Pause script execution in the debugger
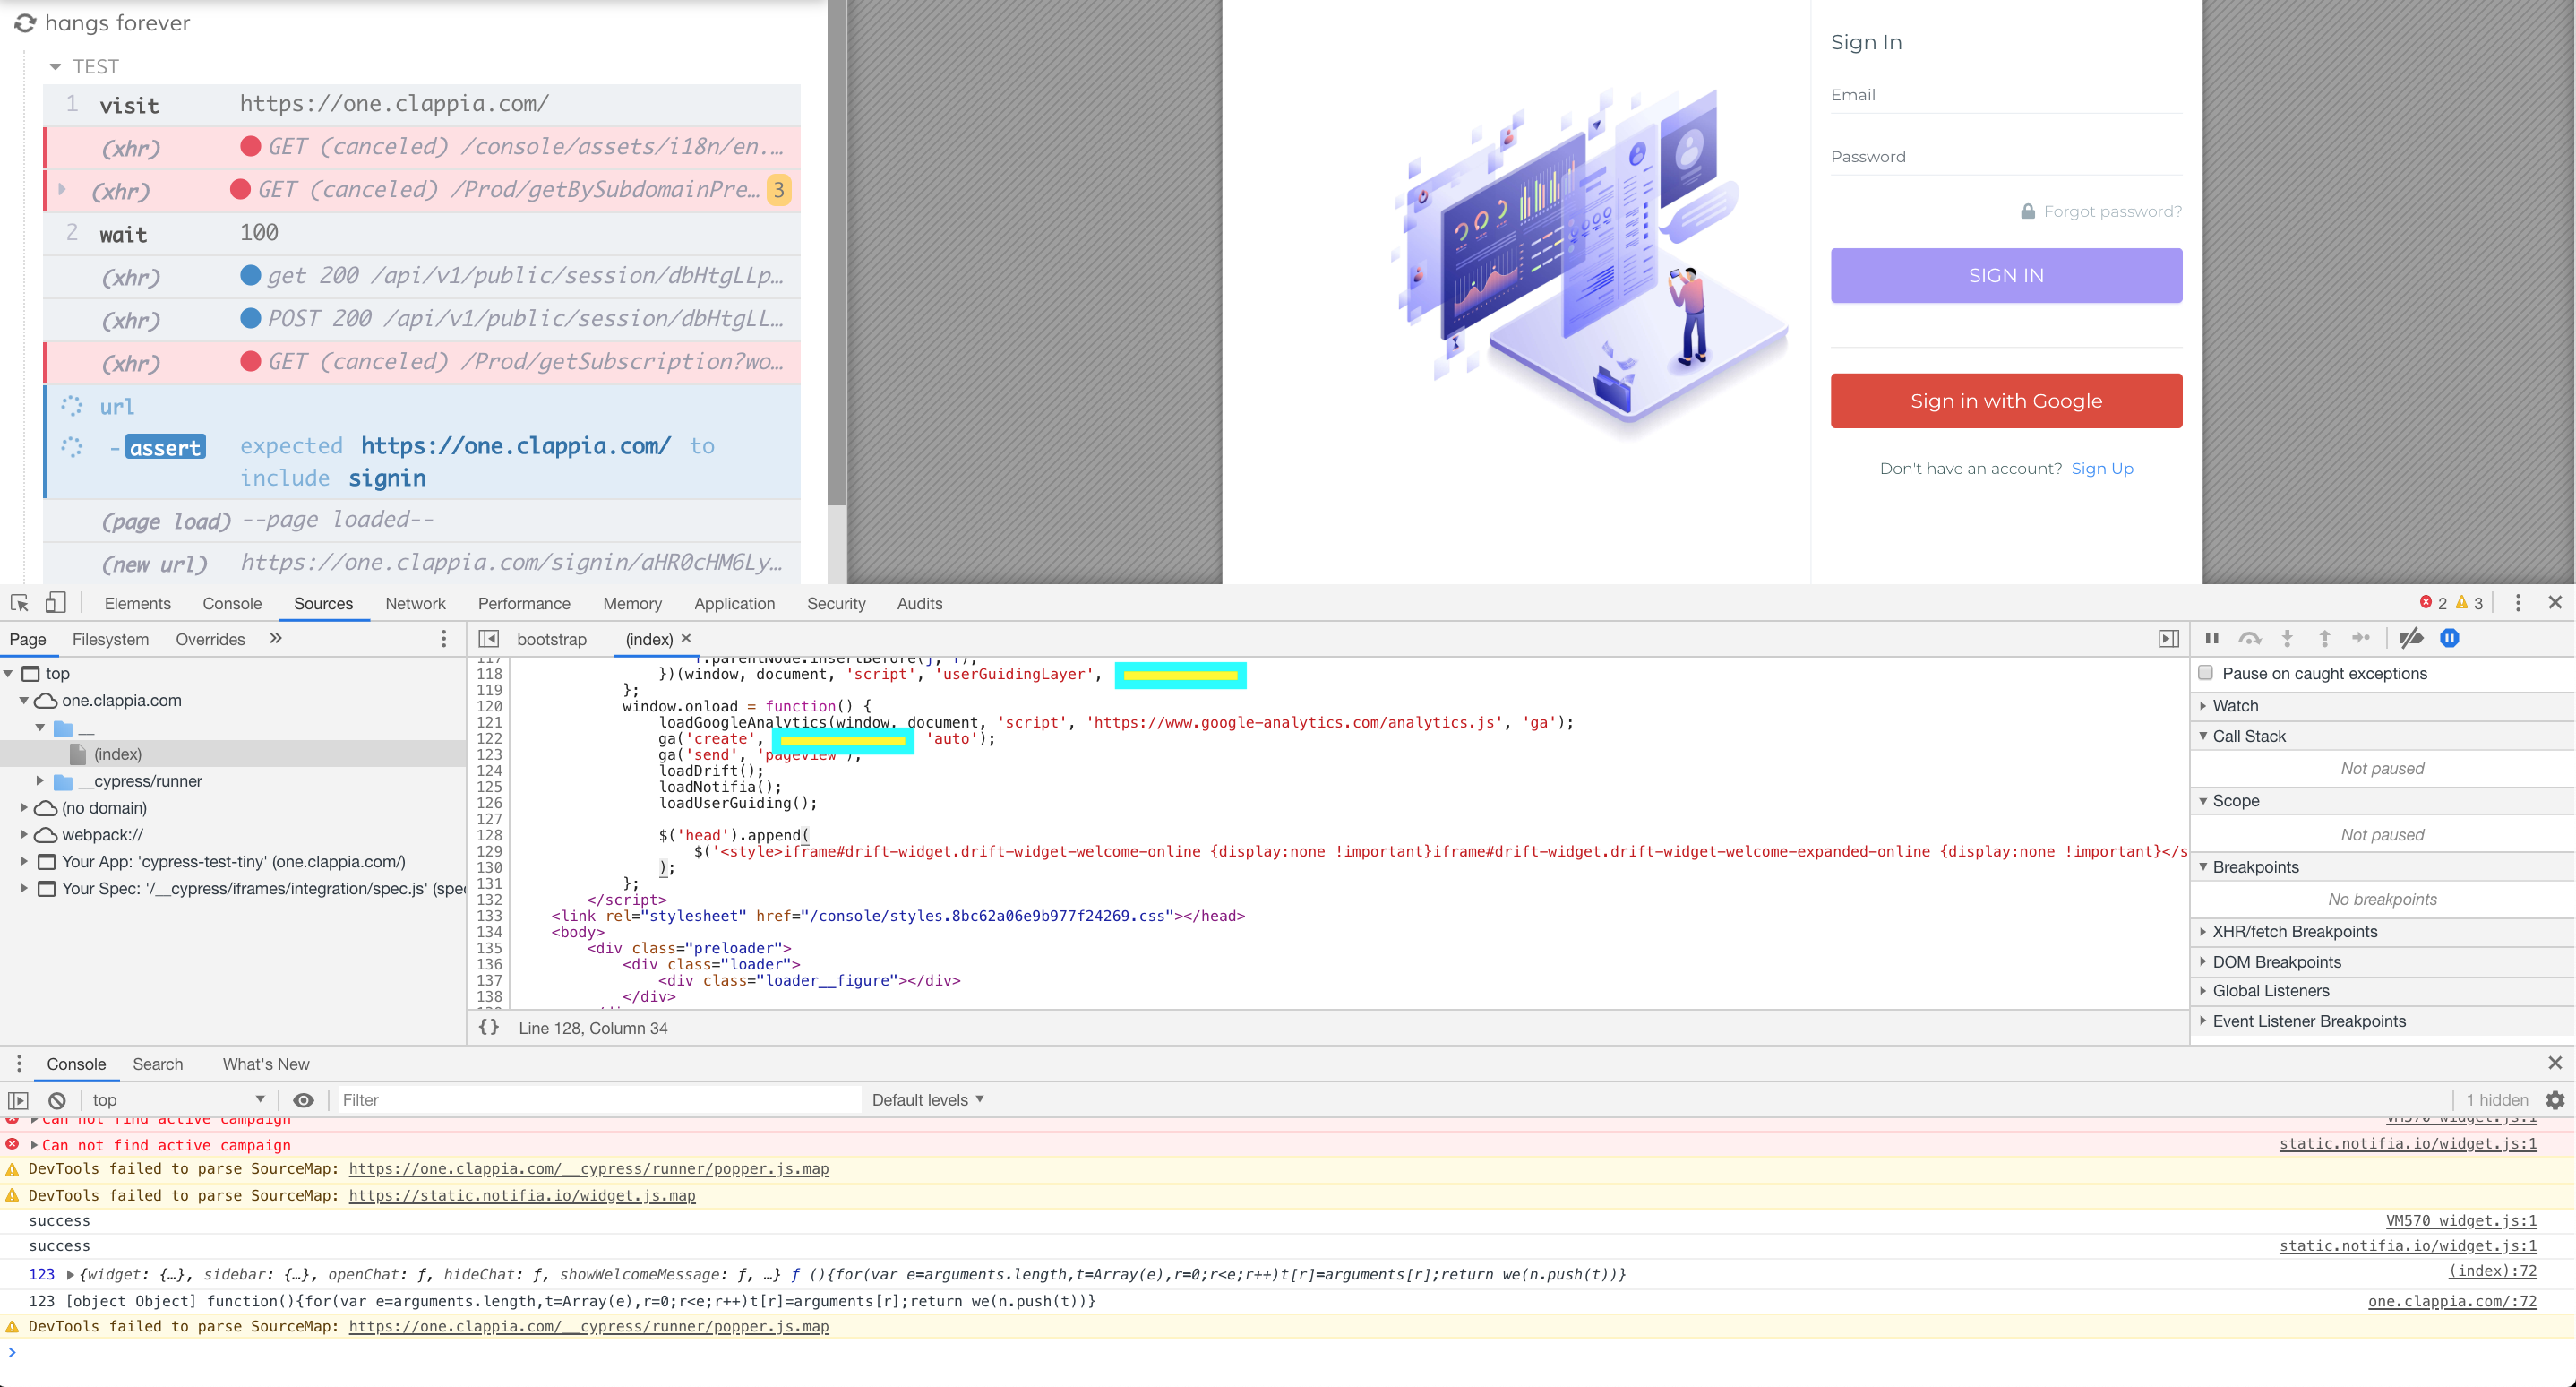Viewport: 2576px width, 1387px height. click(2212, 638)
